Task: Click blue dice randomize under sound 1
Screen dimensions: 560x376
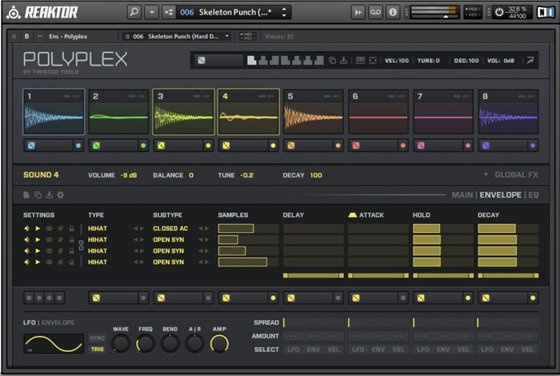Action: coord(31,146)
